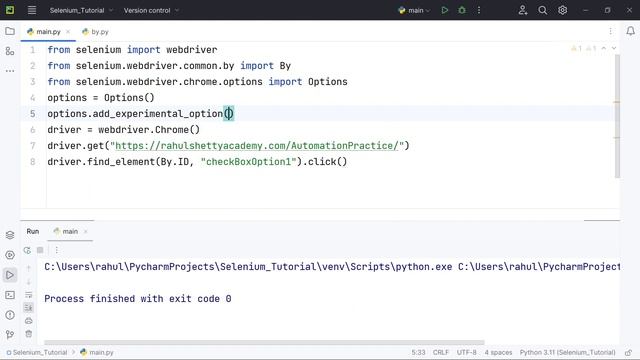
Task: Open the Project tool window folder icon
Action: pyautogui.click(x=10, y=31)
